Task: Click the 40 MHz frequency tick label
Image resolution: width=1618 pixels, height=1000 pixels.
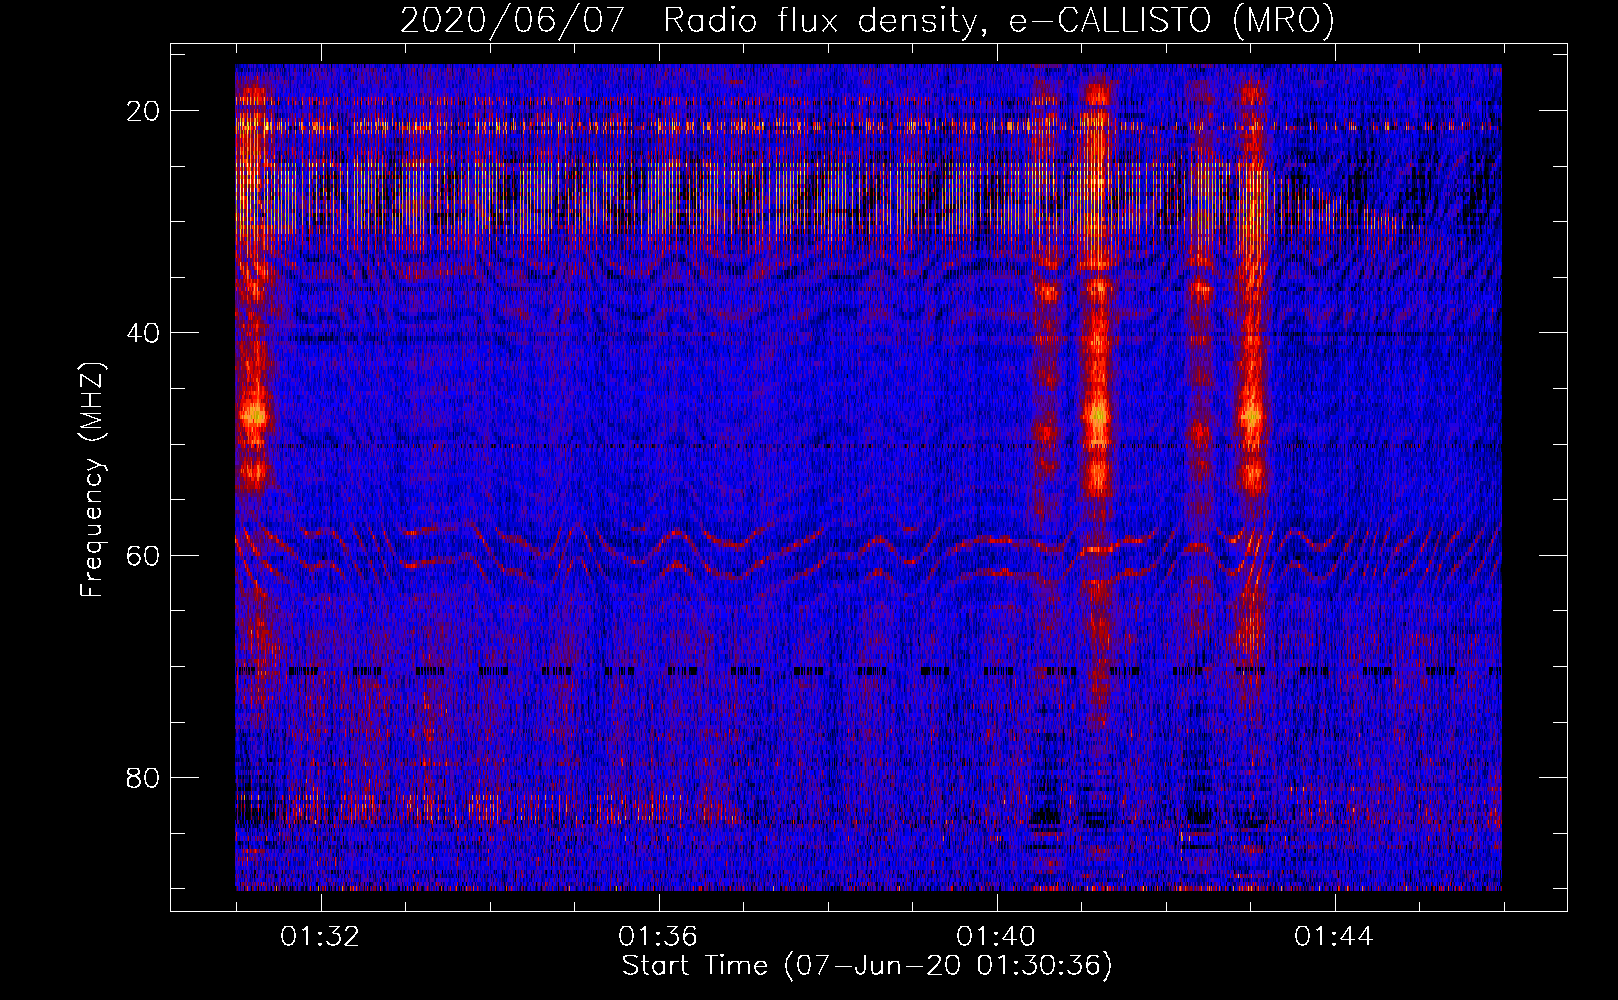Action: point(143,333)
